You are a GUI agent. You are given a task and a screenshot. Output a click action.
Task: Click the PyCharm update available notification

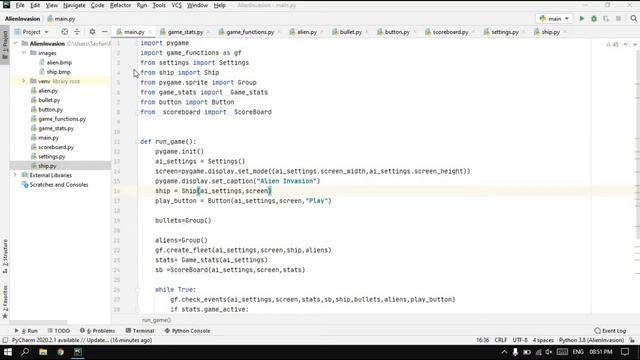(82, 340)
